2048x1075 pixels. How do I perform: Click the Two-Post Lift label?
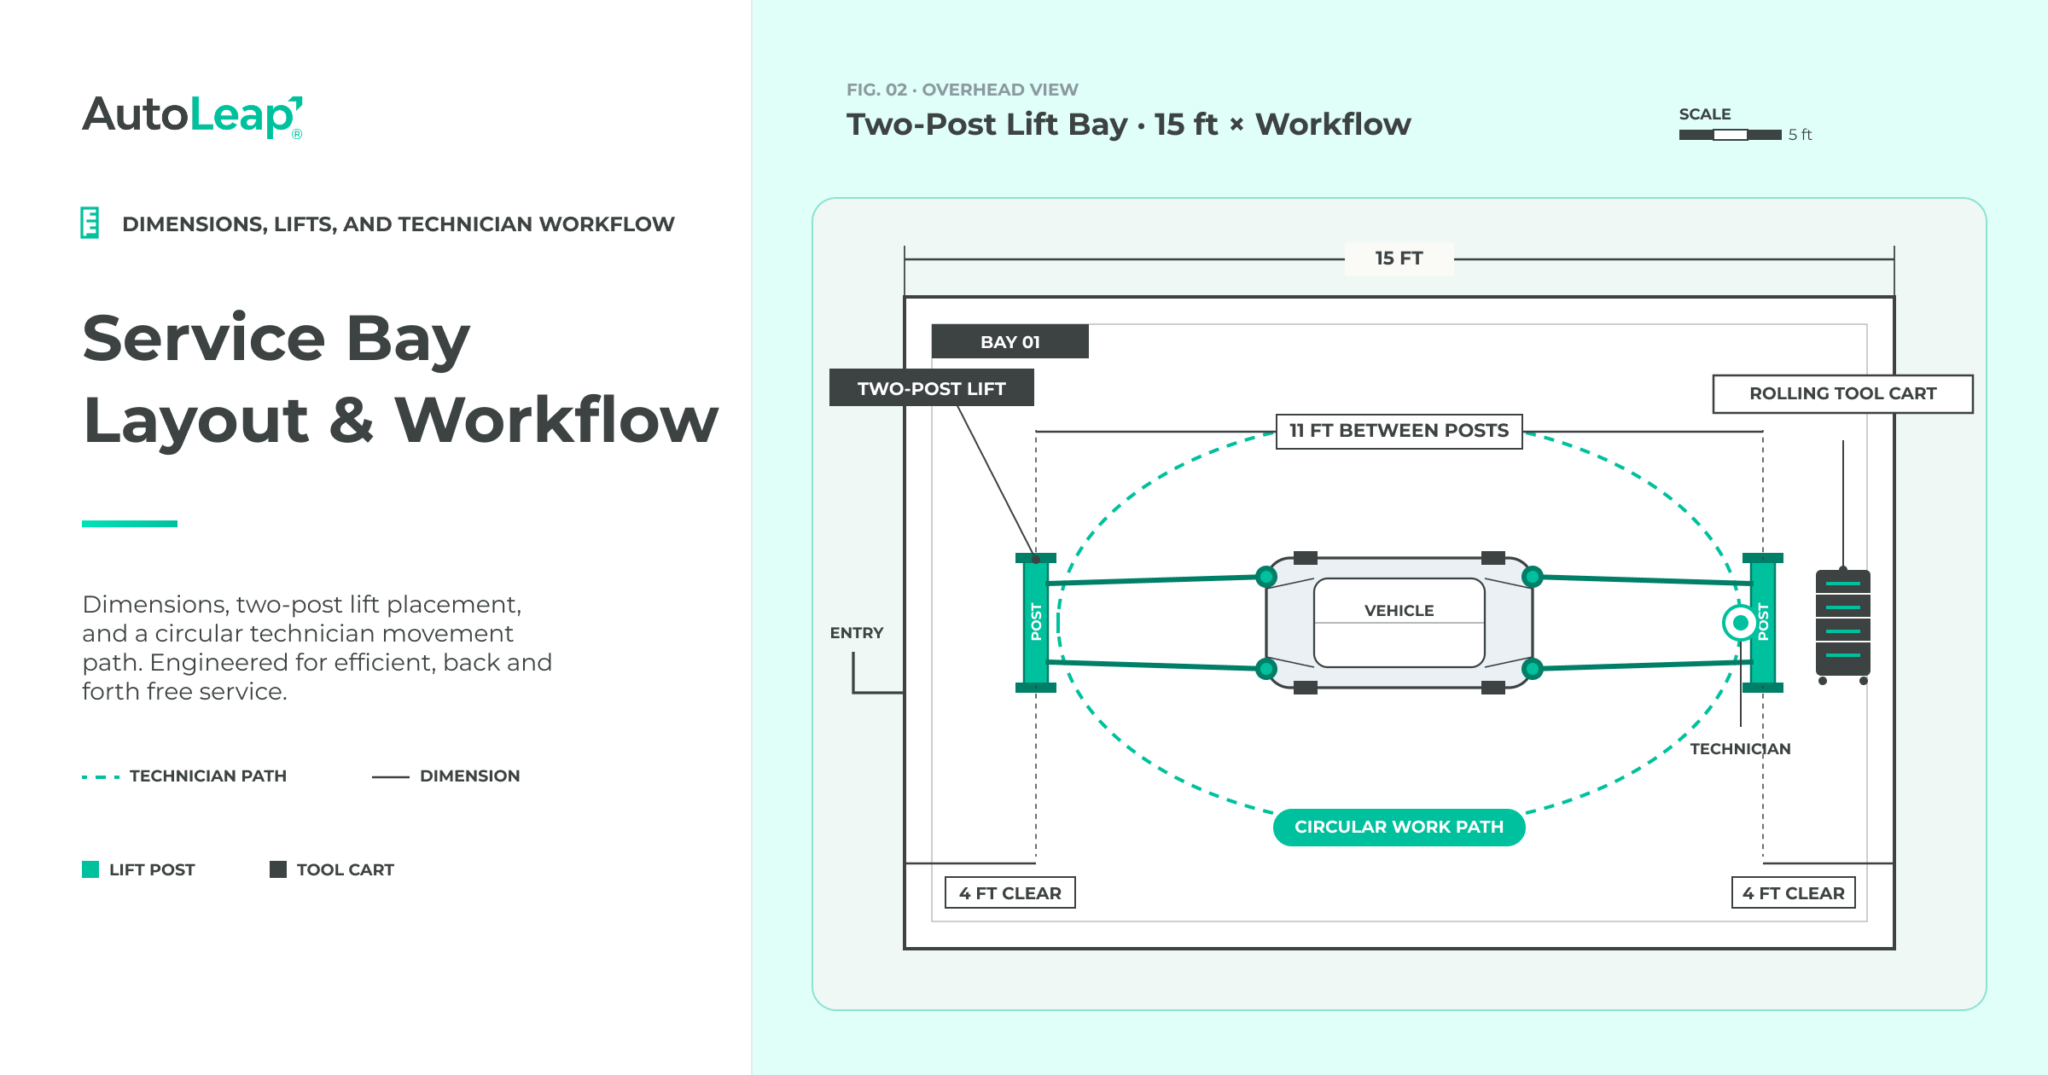[931, 388]
